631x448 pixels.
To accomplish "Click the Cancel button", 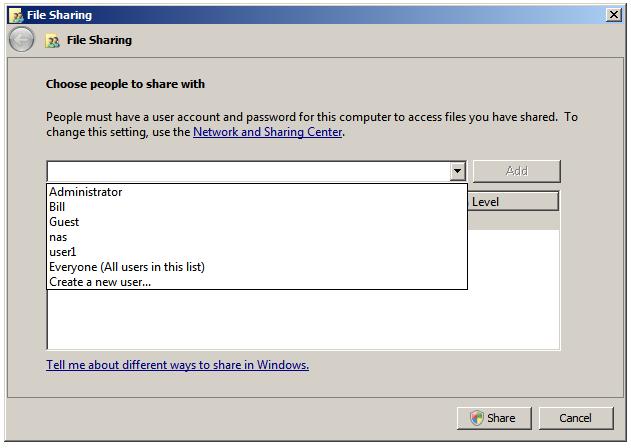I will pos(575,418).
